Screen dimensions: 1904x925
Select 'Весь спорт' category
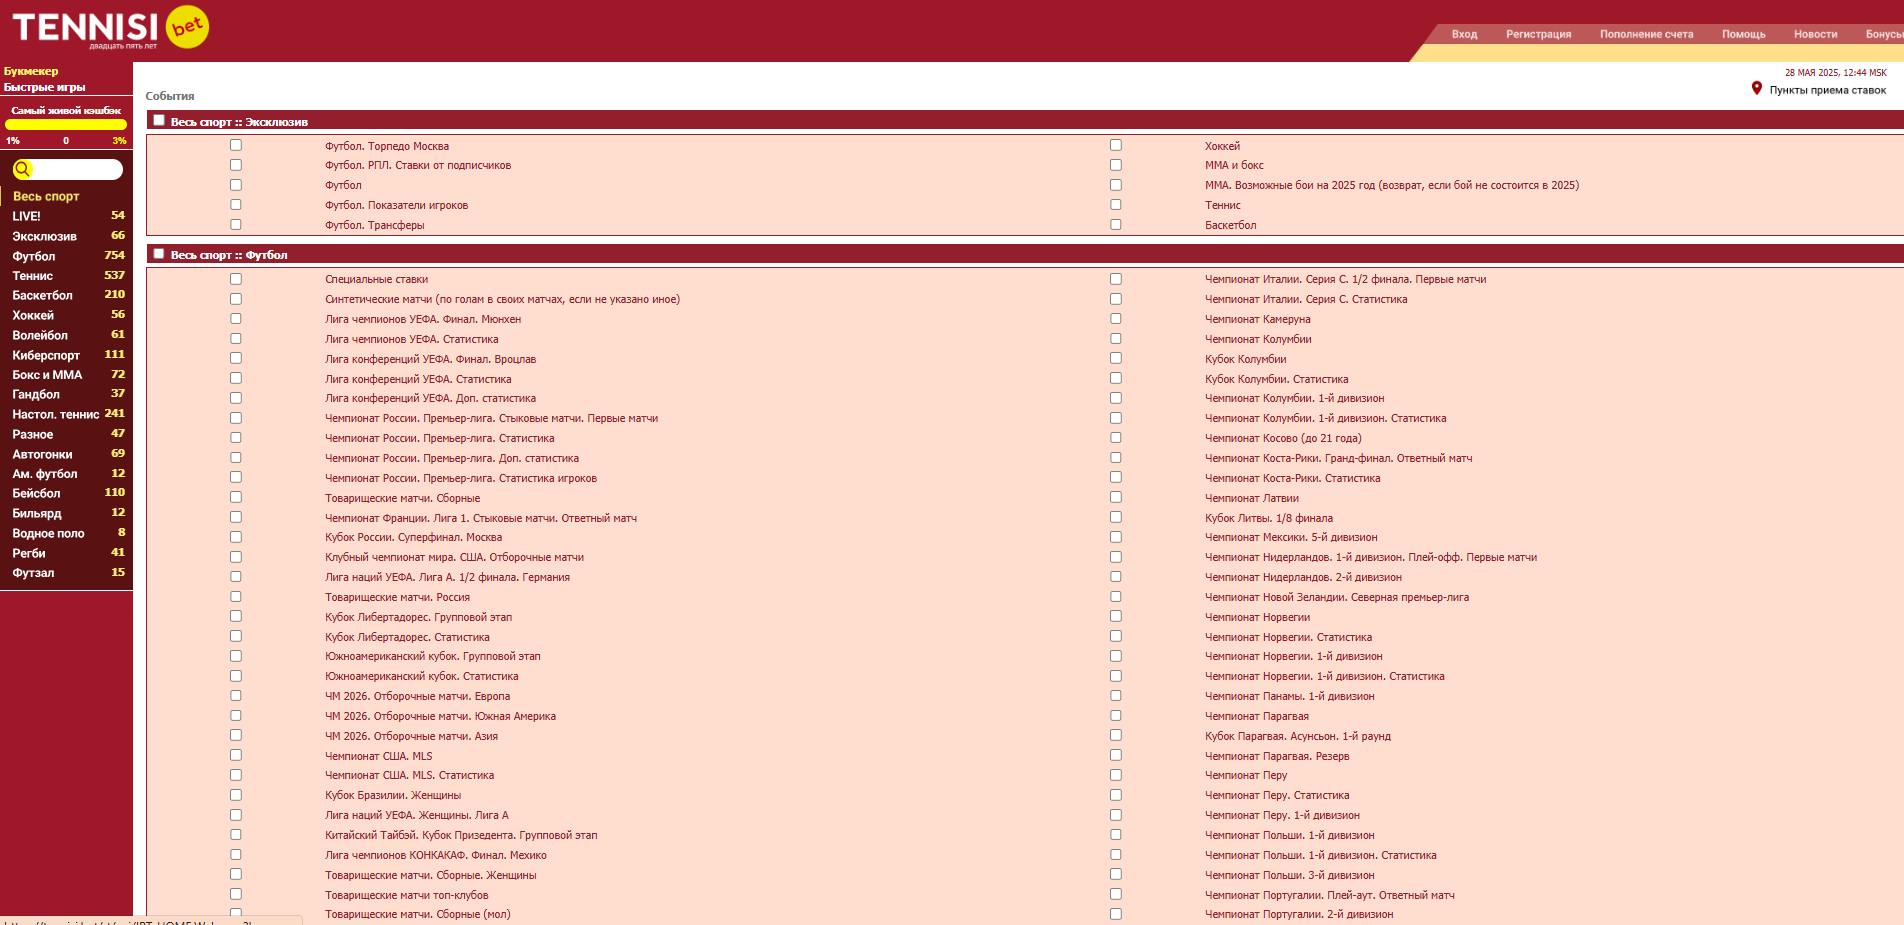coord(46,196)
